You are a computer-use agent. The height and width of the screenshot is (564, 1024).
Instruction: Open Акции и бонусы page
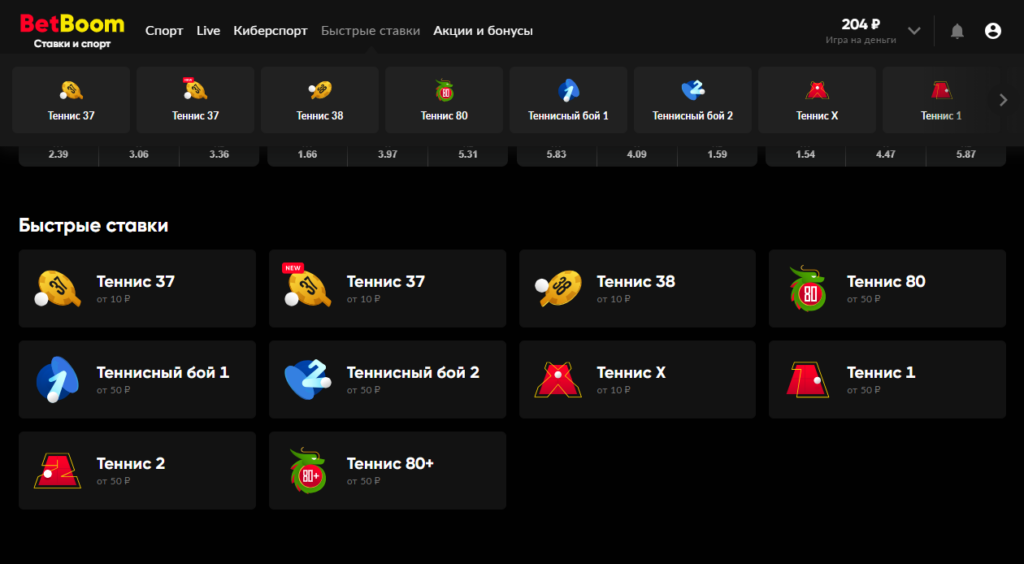click(483, 31)
